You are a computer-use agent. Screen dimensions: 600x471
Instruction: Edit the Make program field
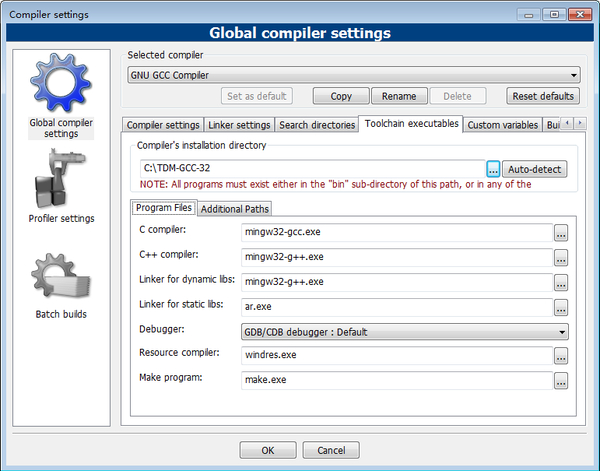pyautogui.click(x=397, y=380)
